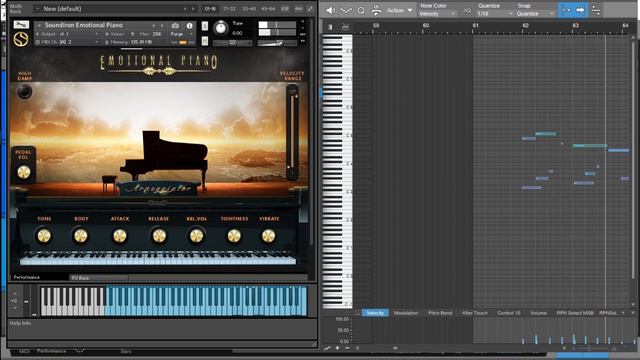The height and width of the screenshot is (360, 640).
Task: Open the Quantize 1/16 value dropdown
Action: point(495,14)
